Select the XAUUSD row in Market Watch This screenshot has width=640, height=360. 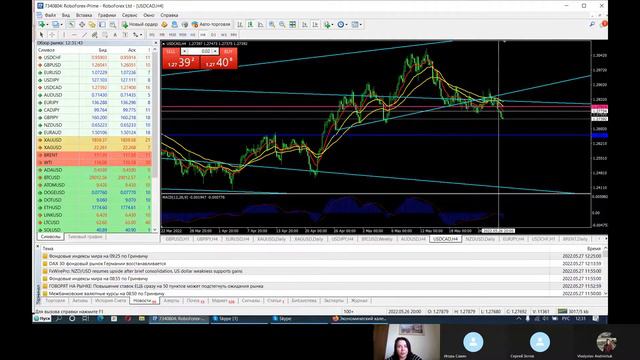(x=94, y=140)
